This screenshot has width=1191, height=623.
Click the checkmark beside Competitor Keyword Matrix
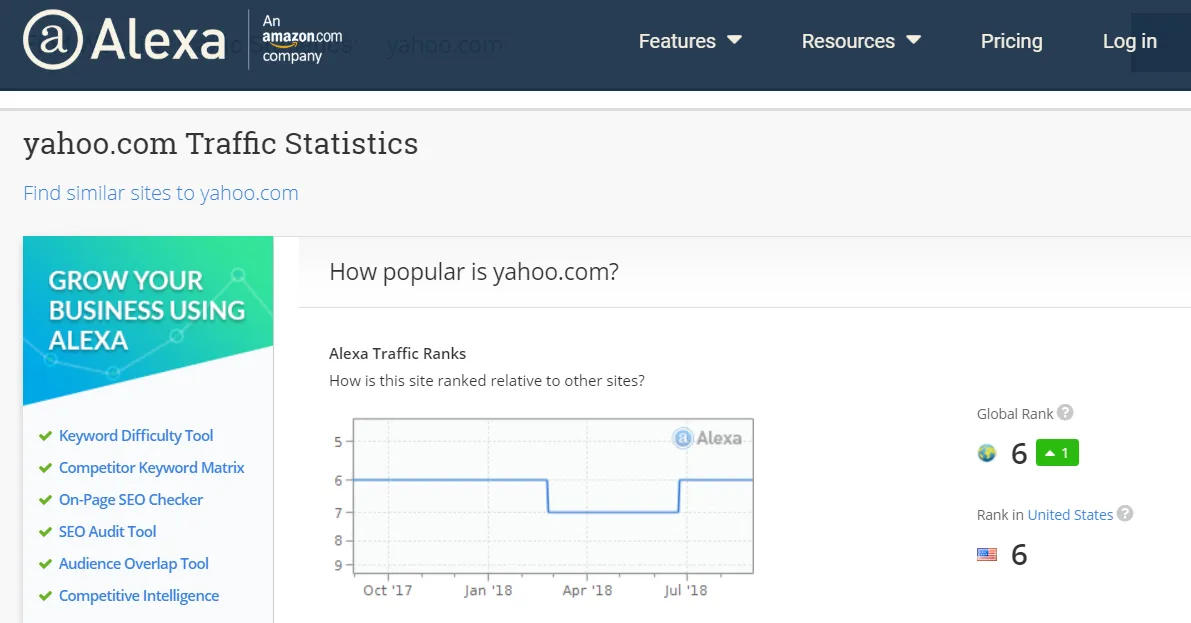(x=45, y=468)
